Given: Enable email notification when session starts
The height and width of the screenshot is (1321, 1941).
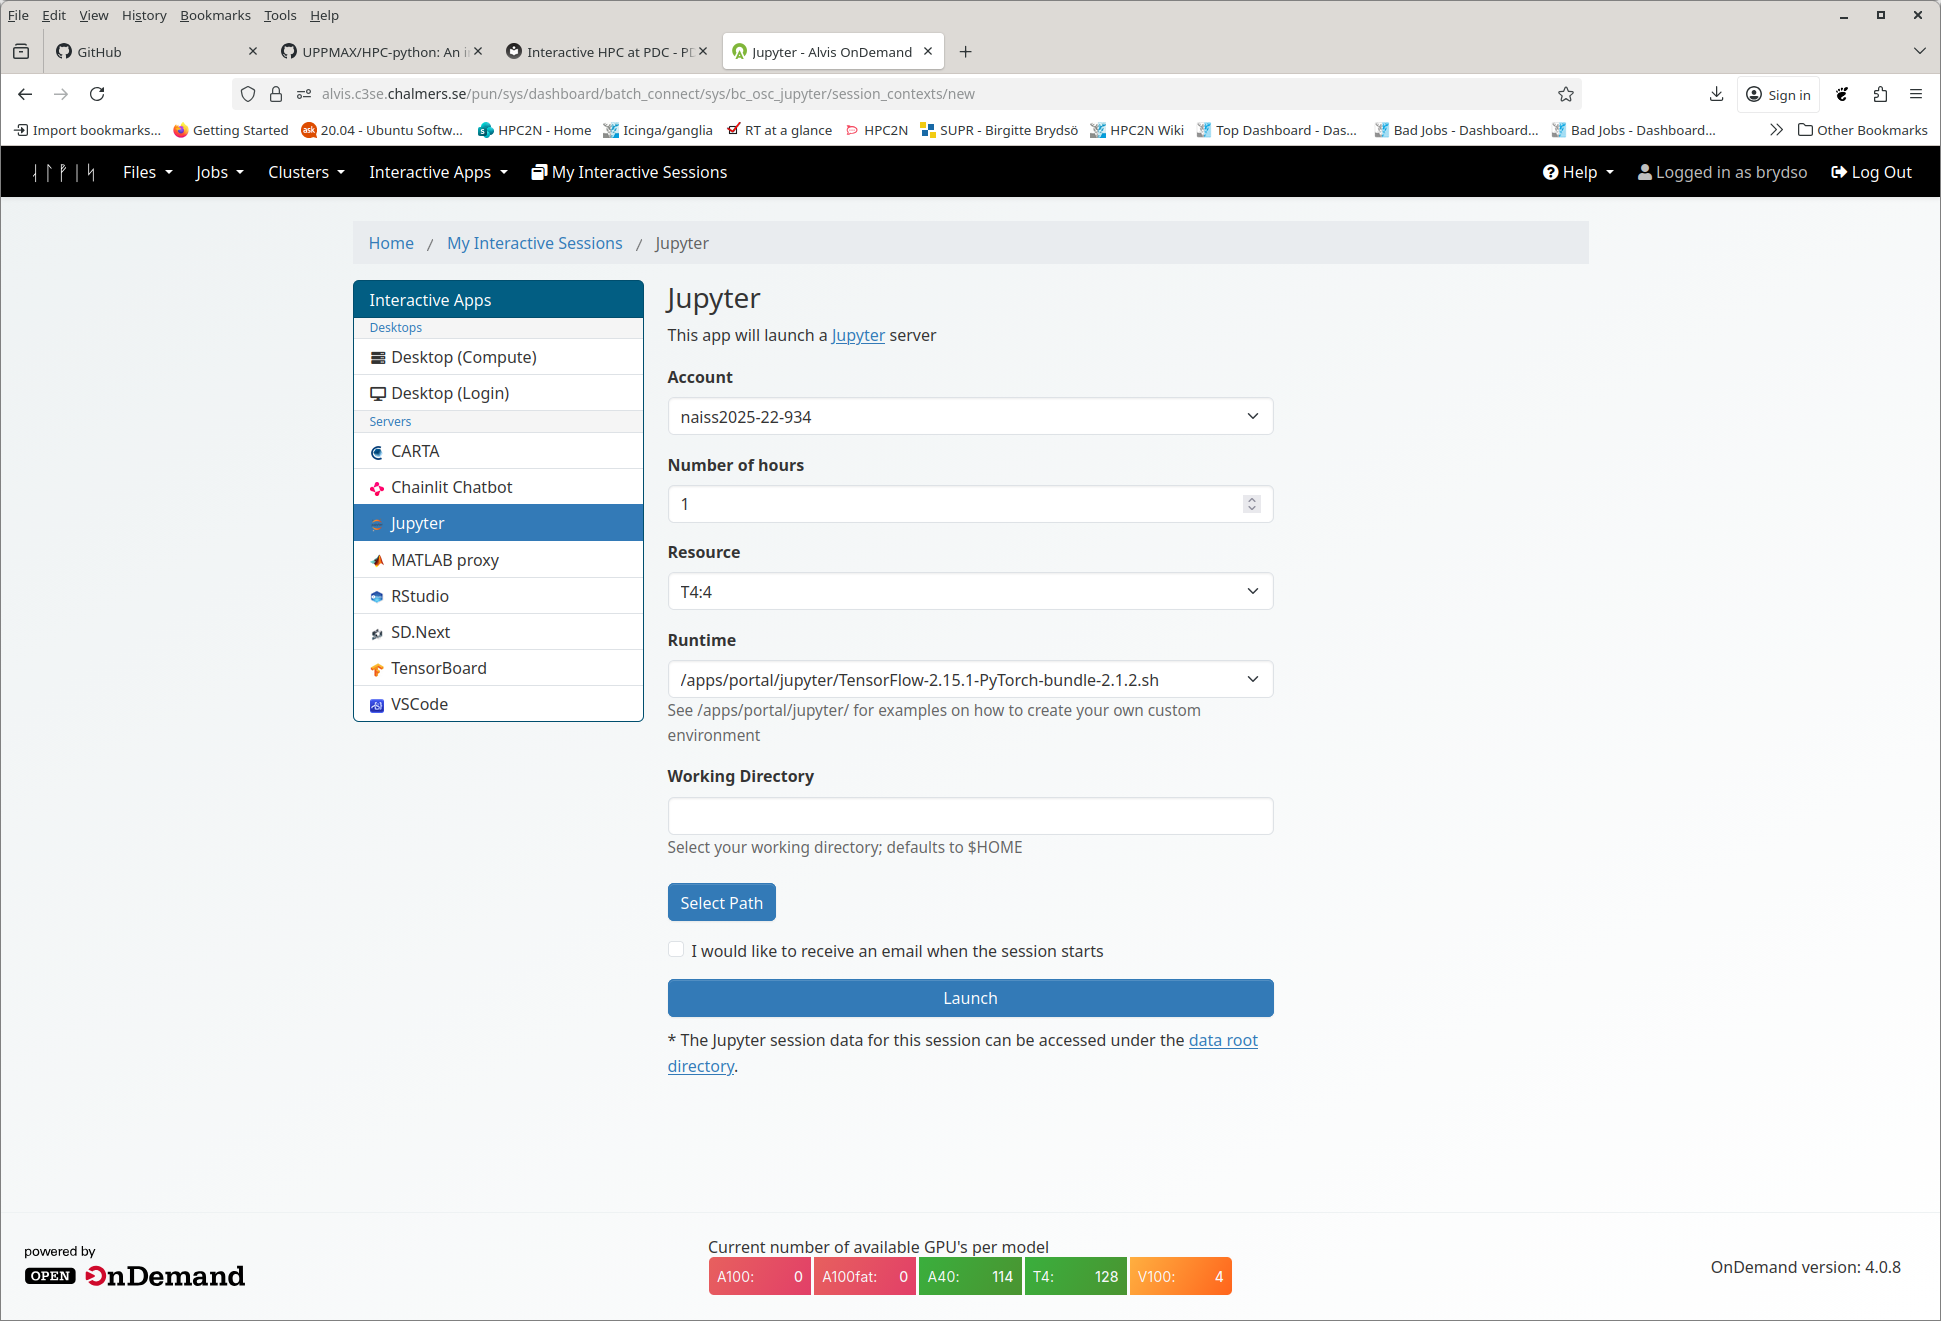Looking at the screenshot, I should point(677,950).
